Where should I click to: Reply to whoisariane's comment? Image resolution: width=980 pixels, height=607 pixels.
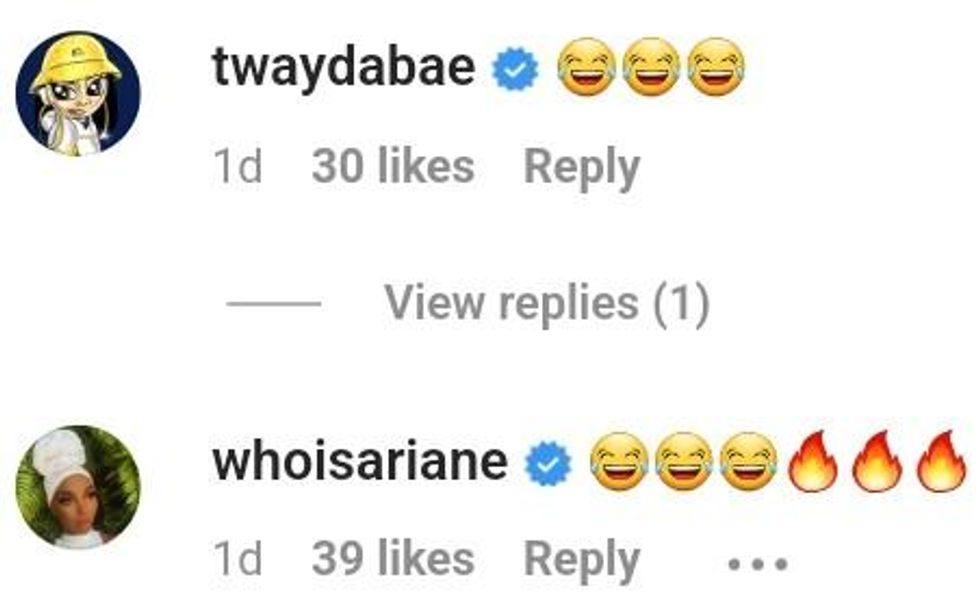coord(582,559)
